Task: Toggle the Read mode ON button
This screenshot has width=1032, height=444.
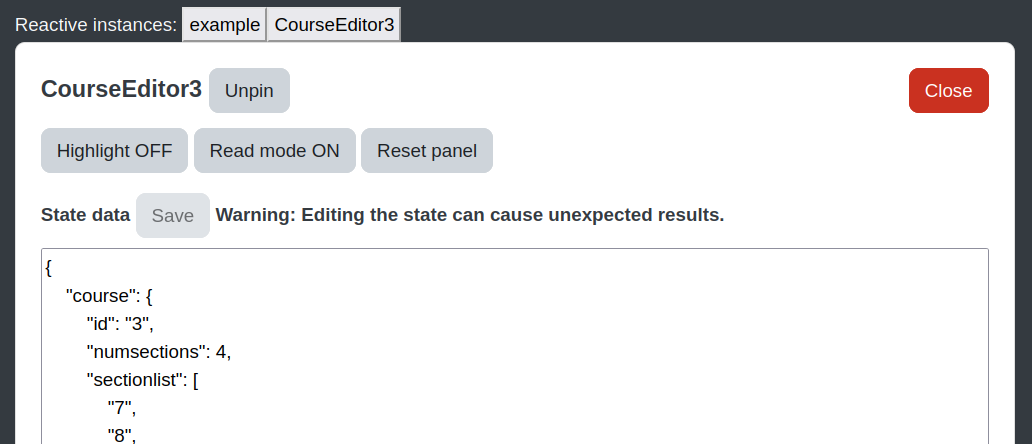Action: point(274,151)
